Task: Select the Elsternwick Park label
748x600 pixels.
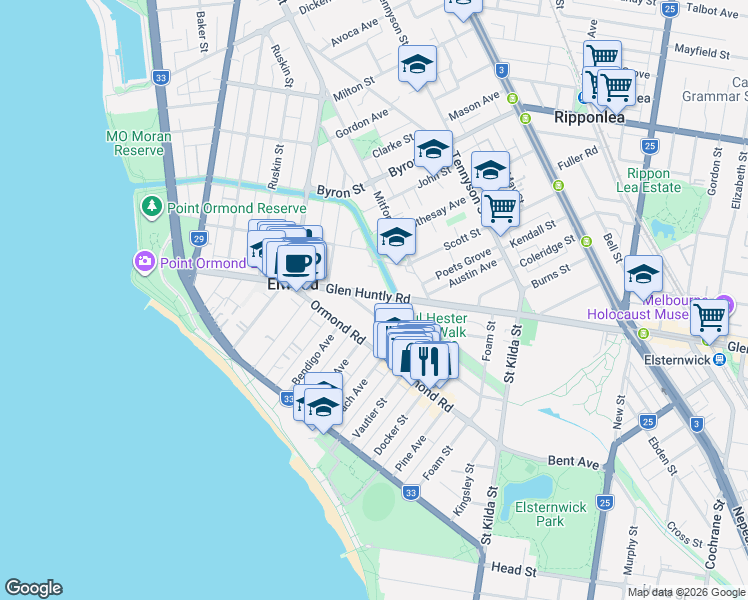Action: [551, 514]
